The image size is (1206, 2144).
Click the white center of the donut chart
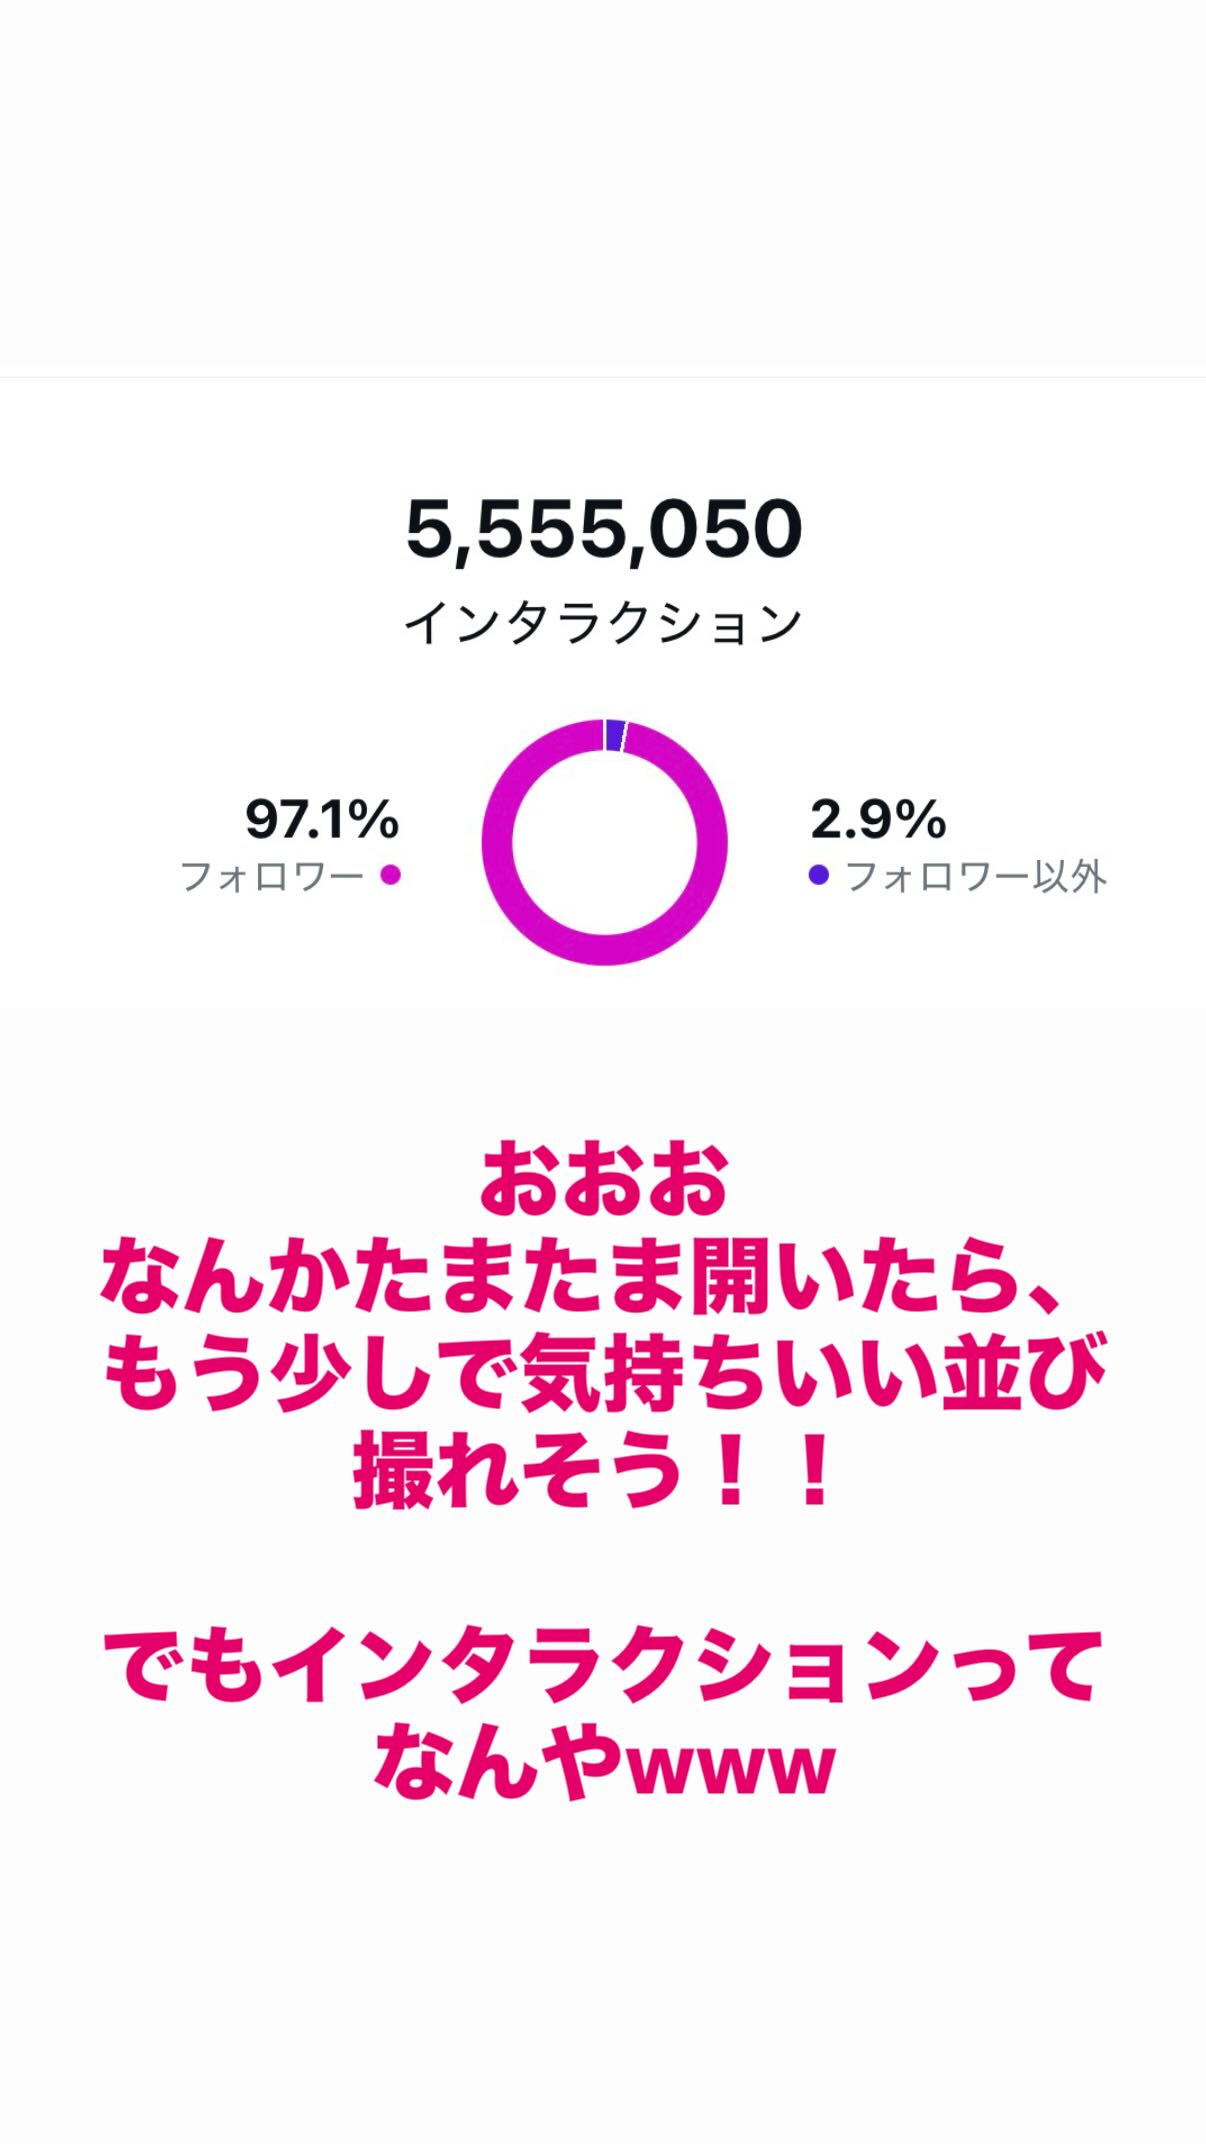click(604, 842)
